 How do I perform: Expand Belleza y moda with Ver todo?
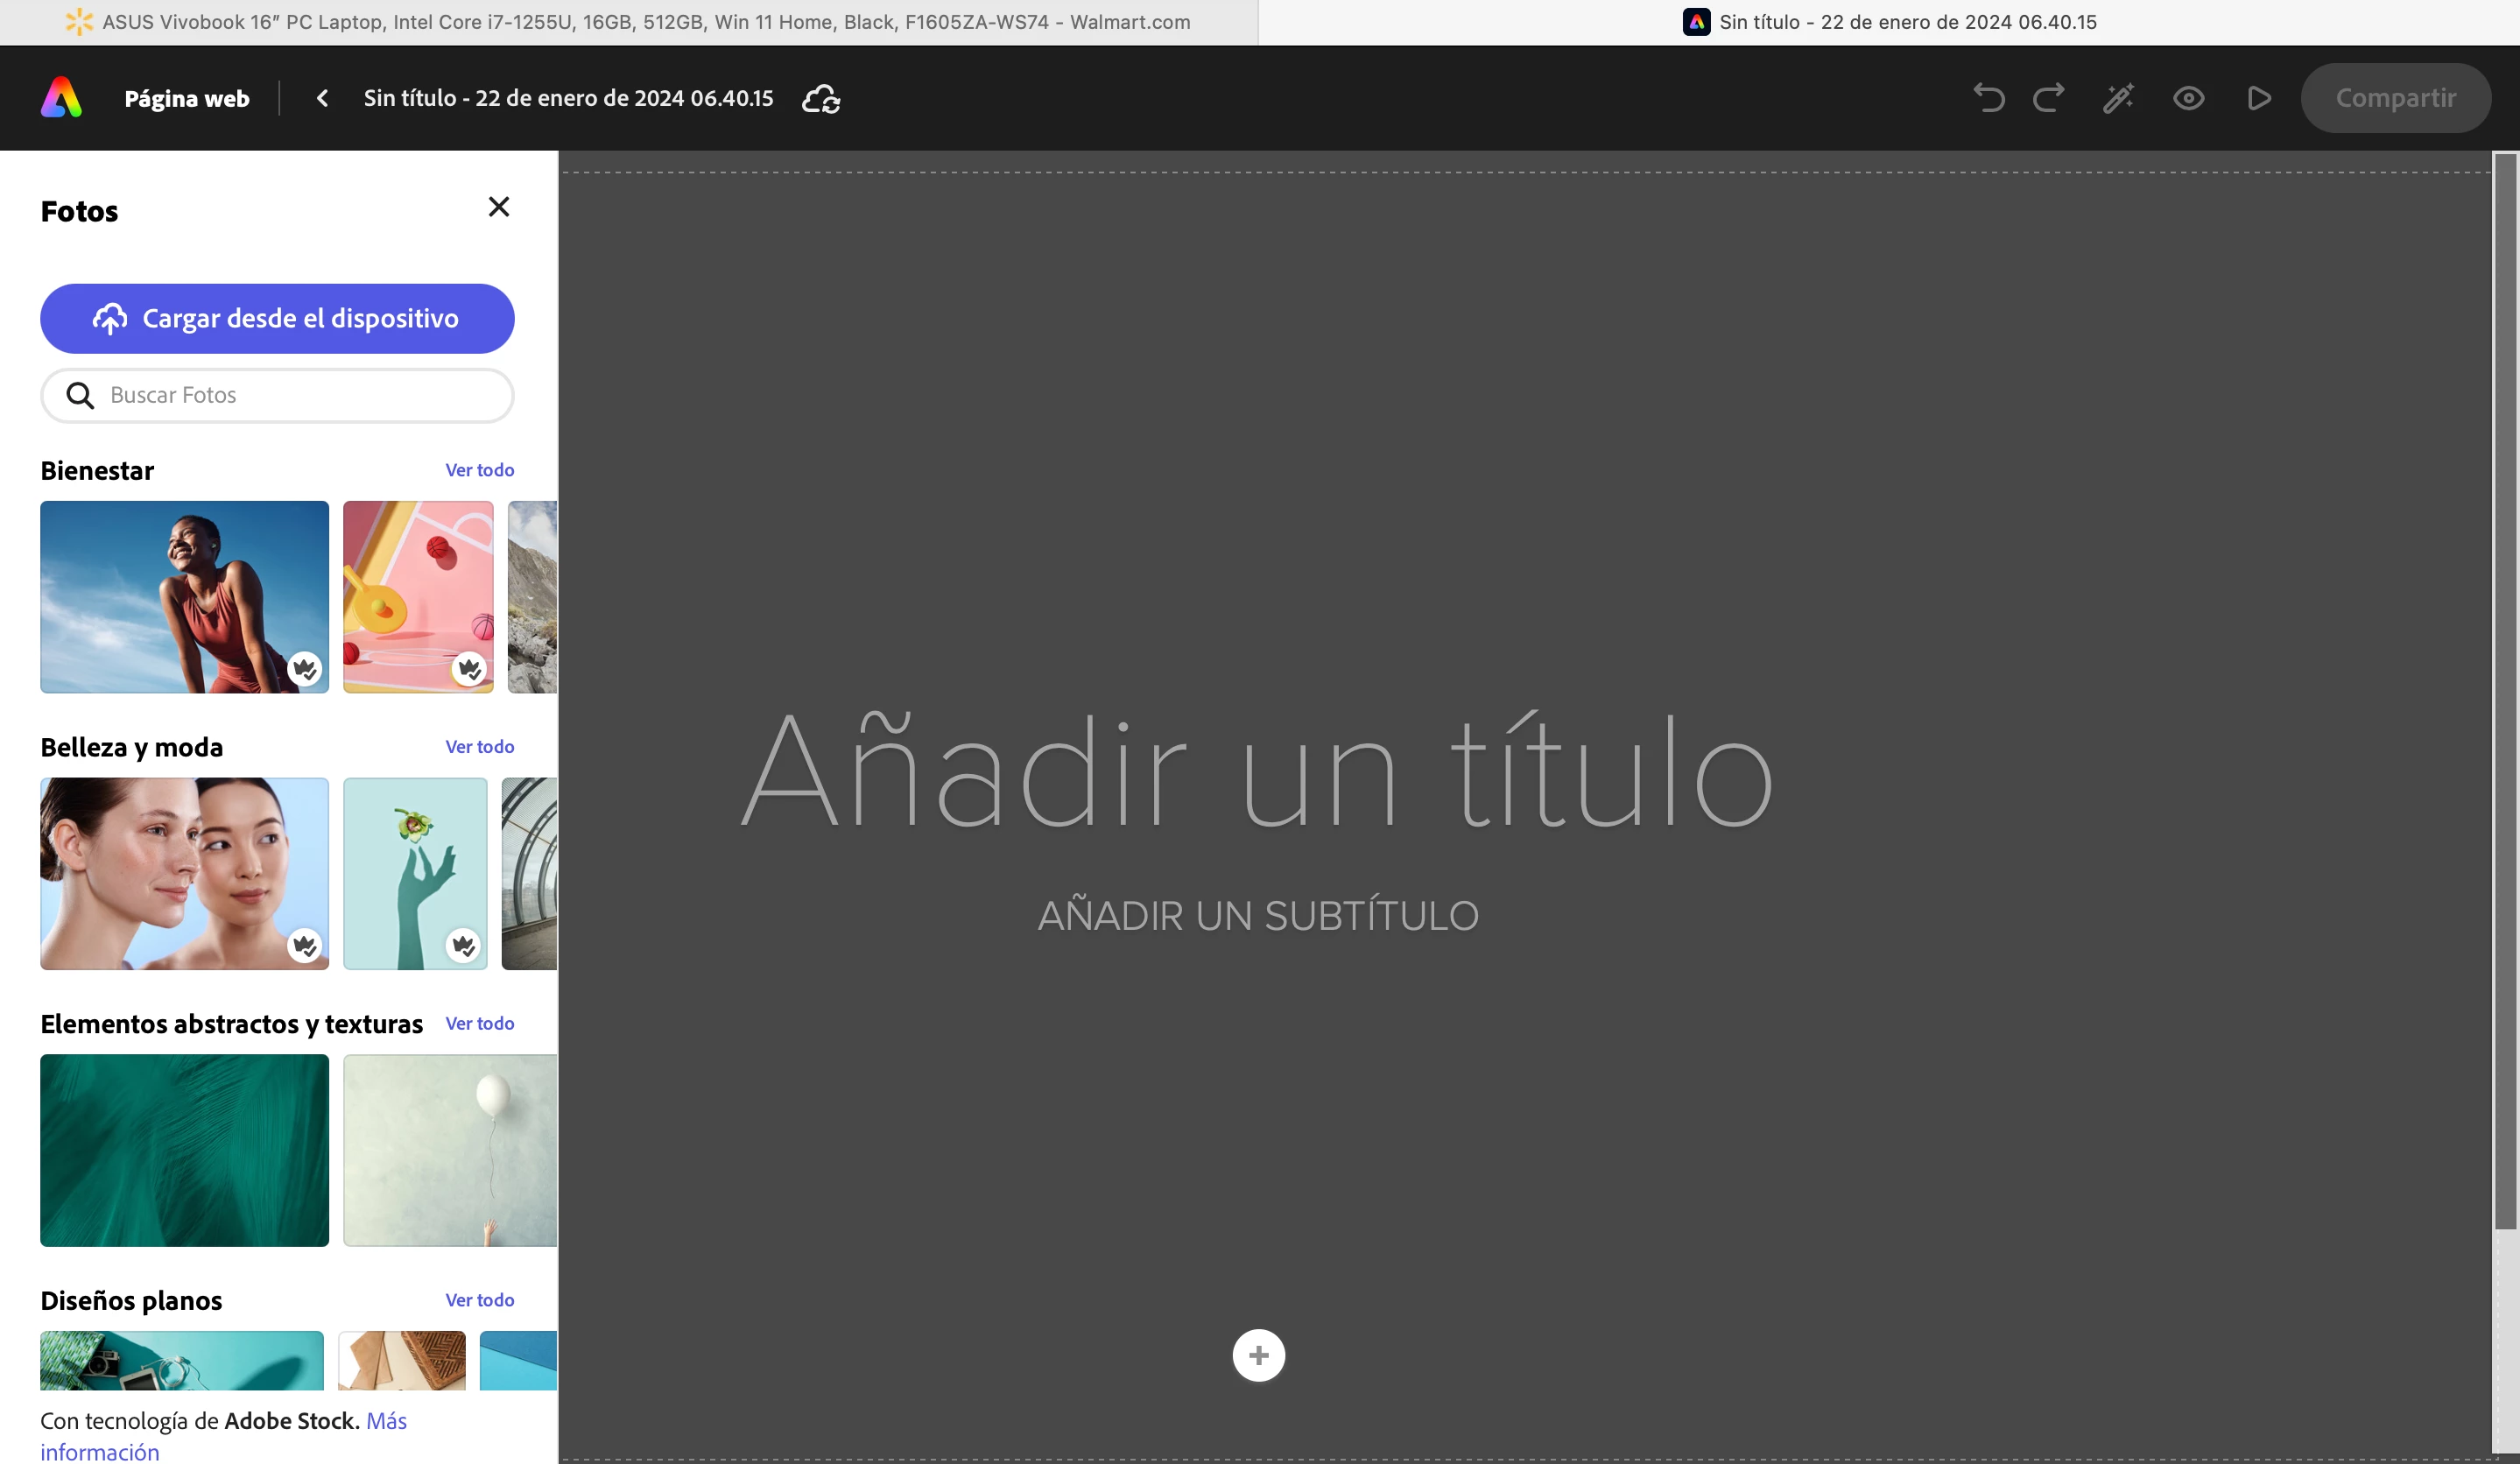click(x=479, y=747)
